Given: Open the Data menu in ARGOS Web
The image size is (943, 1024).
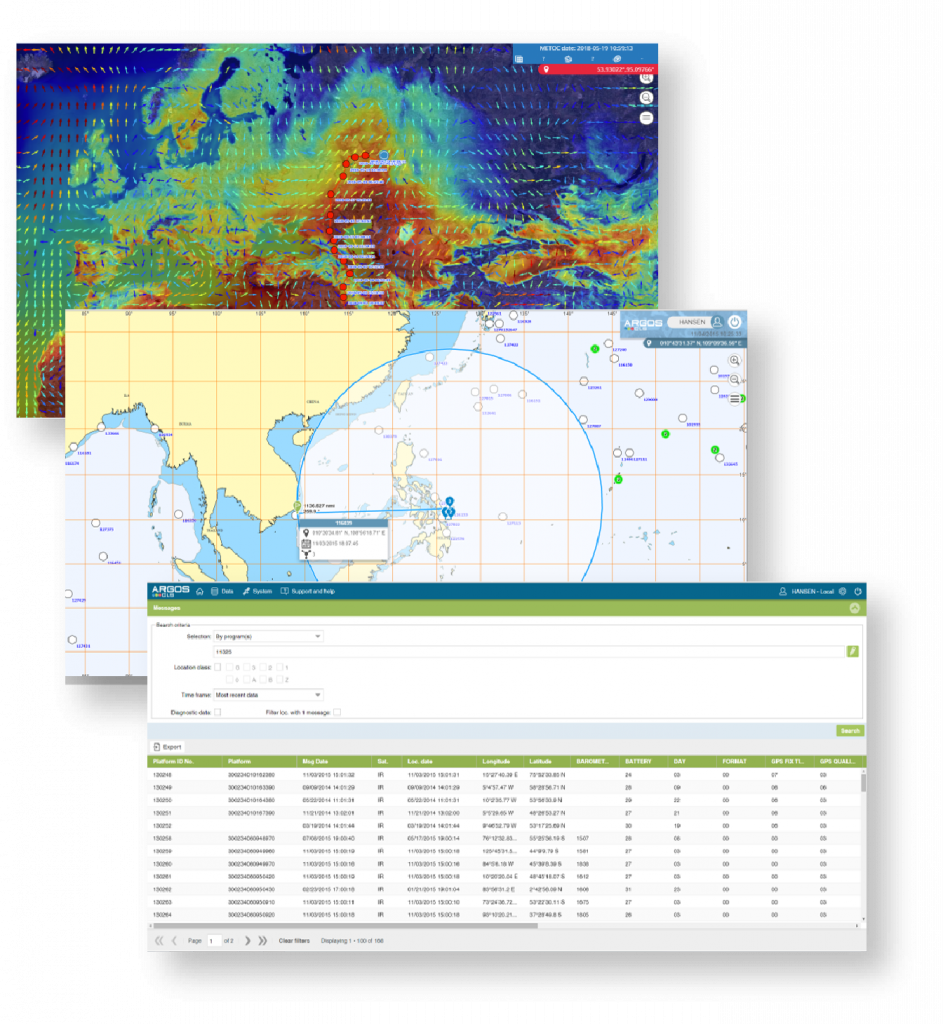Looking at the screenshot, I should point(225,593).
